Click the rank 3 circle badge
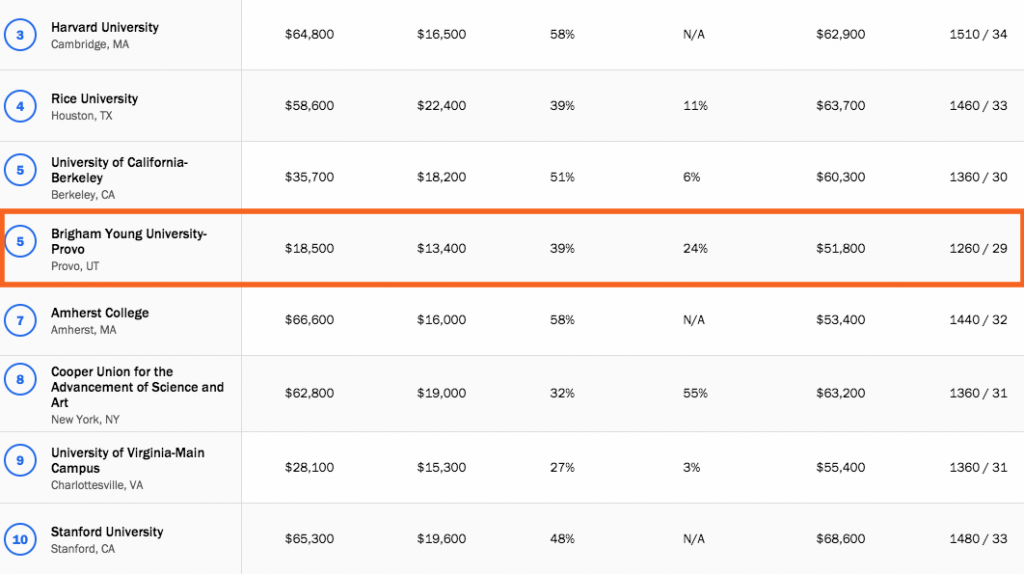The height and width of the screenshot is (574, 1024). [20, 35]
